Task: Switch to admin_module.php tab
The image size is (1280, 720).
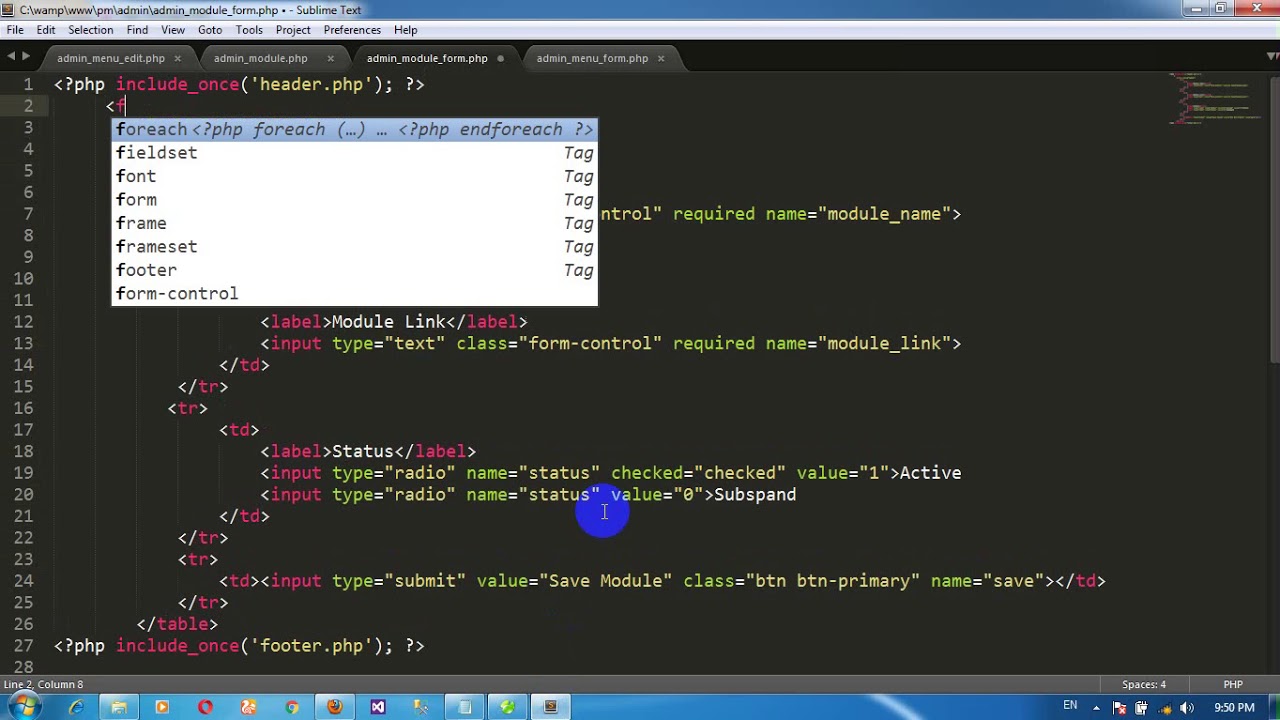Action: tap(260, 58)
